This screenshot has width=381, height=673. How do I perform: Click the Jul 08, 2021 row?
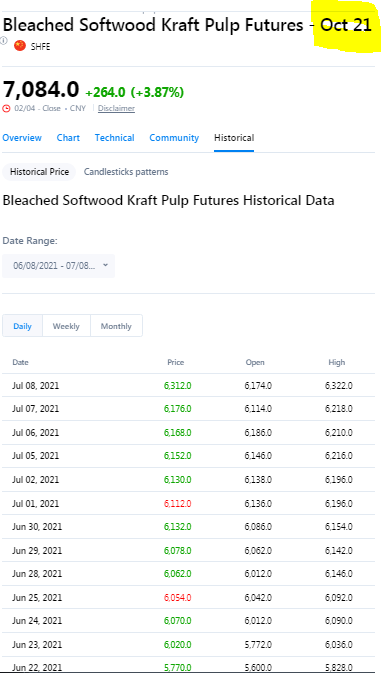(188, 385)
